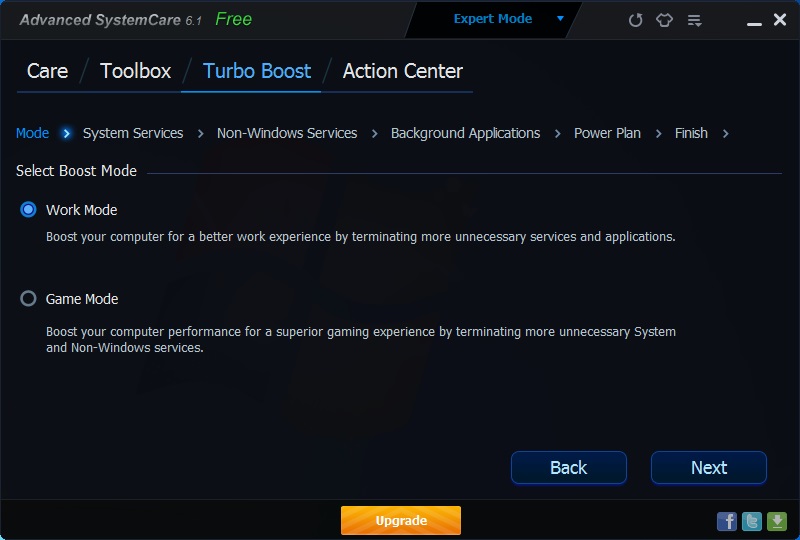Select the Turbo Boost tab
800x540 pixels.
[257, 71]
